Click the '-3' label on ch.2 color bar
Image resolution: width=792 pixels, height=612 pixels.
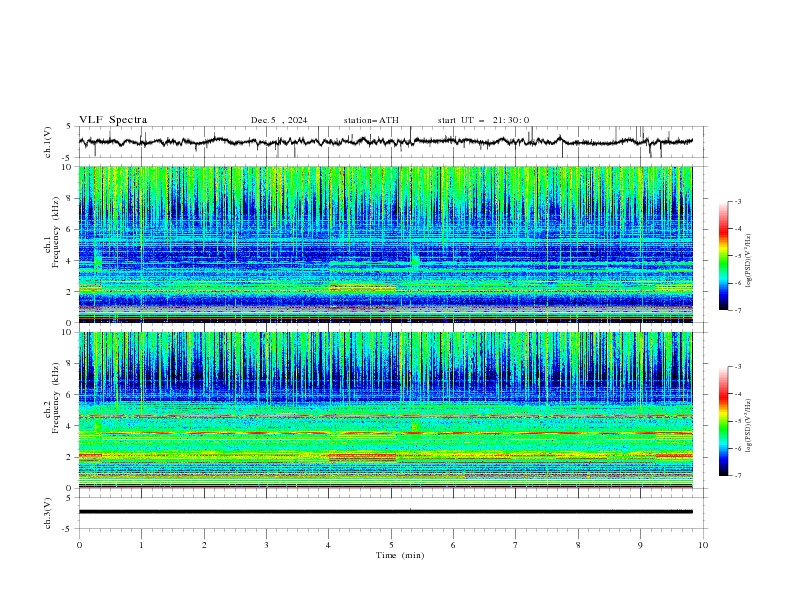[x=738, y=367]
